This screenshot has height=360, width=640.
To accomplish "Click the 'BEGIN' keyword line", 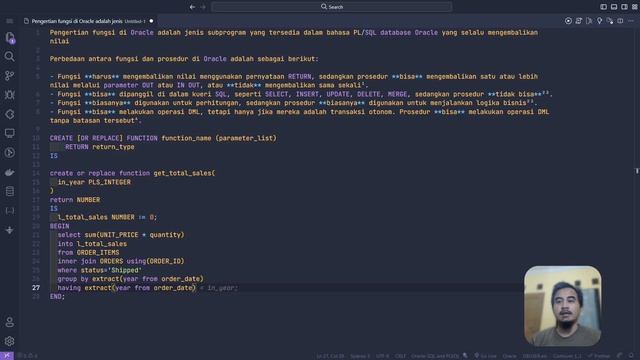I will pyautogui.click(x=60, y=226).
